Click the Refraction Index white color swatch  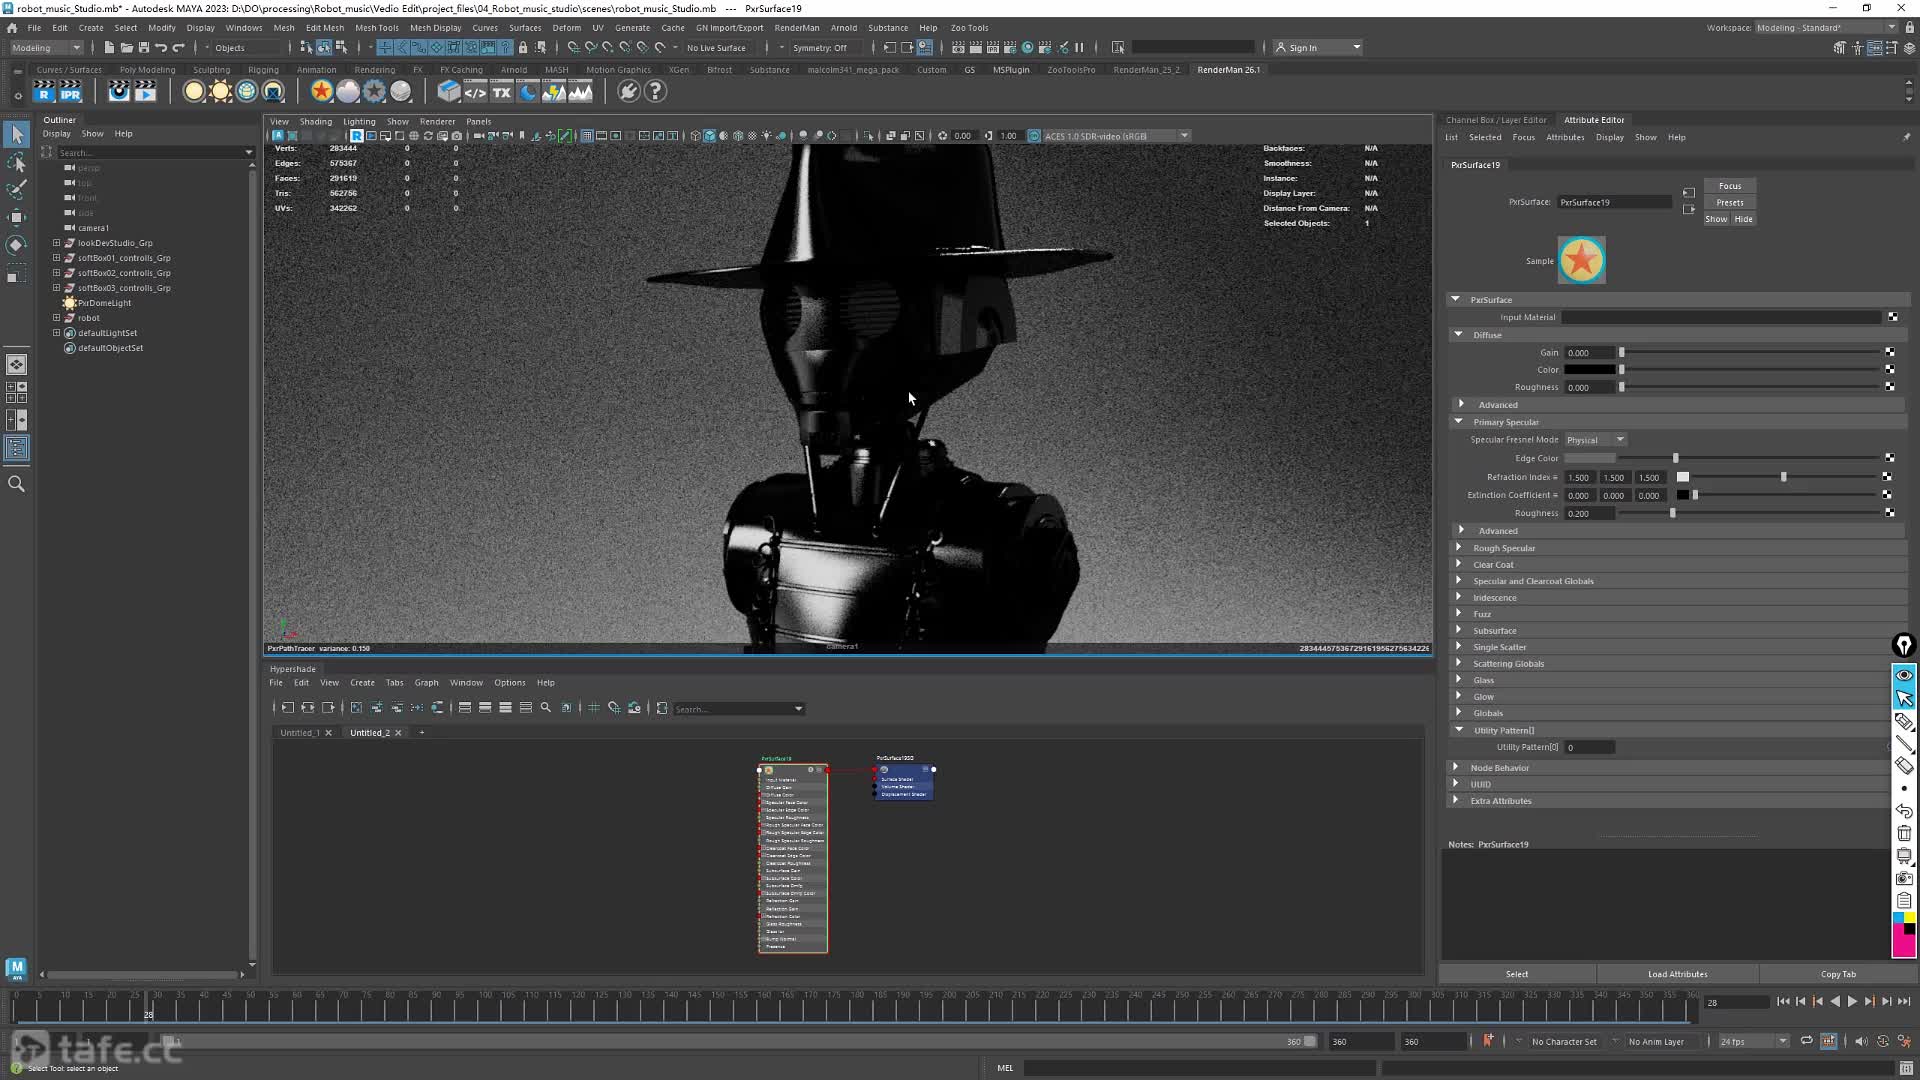coord(1683,477)
